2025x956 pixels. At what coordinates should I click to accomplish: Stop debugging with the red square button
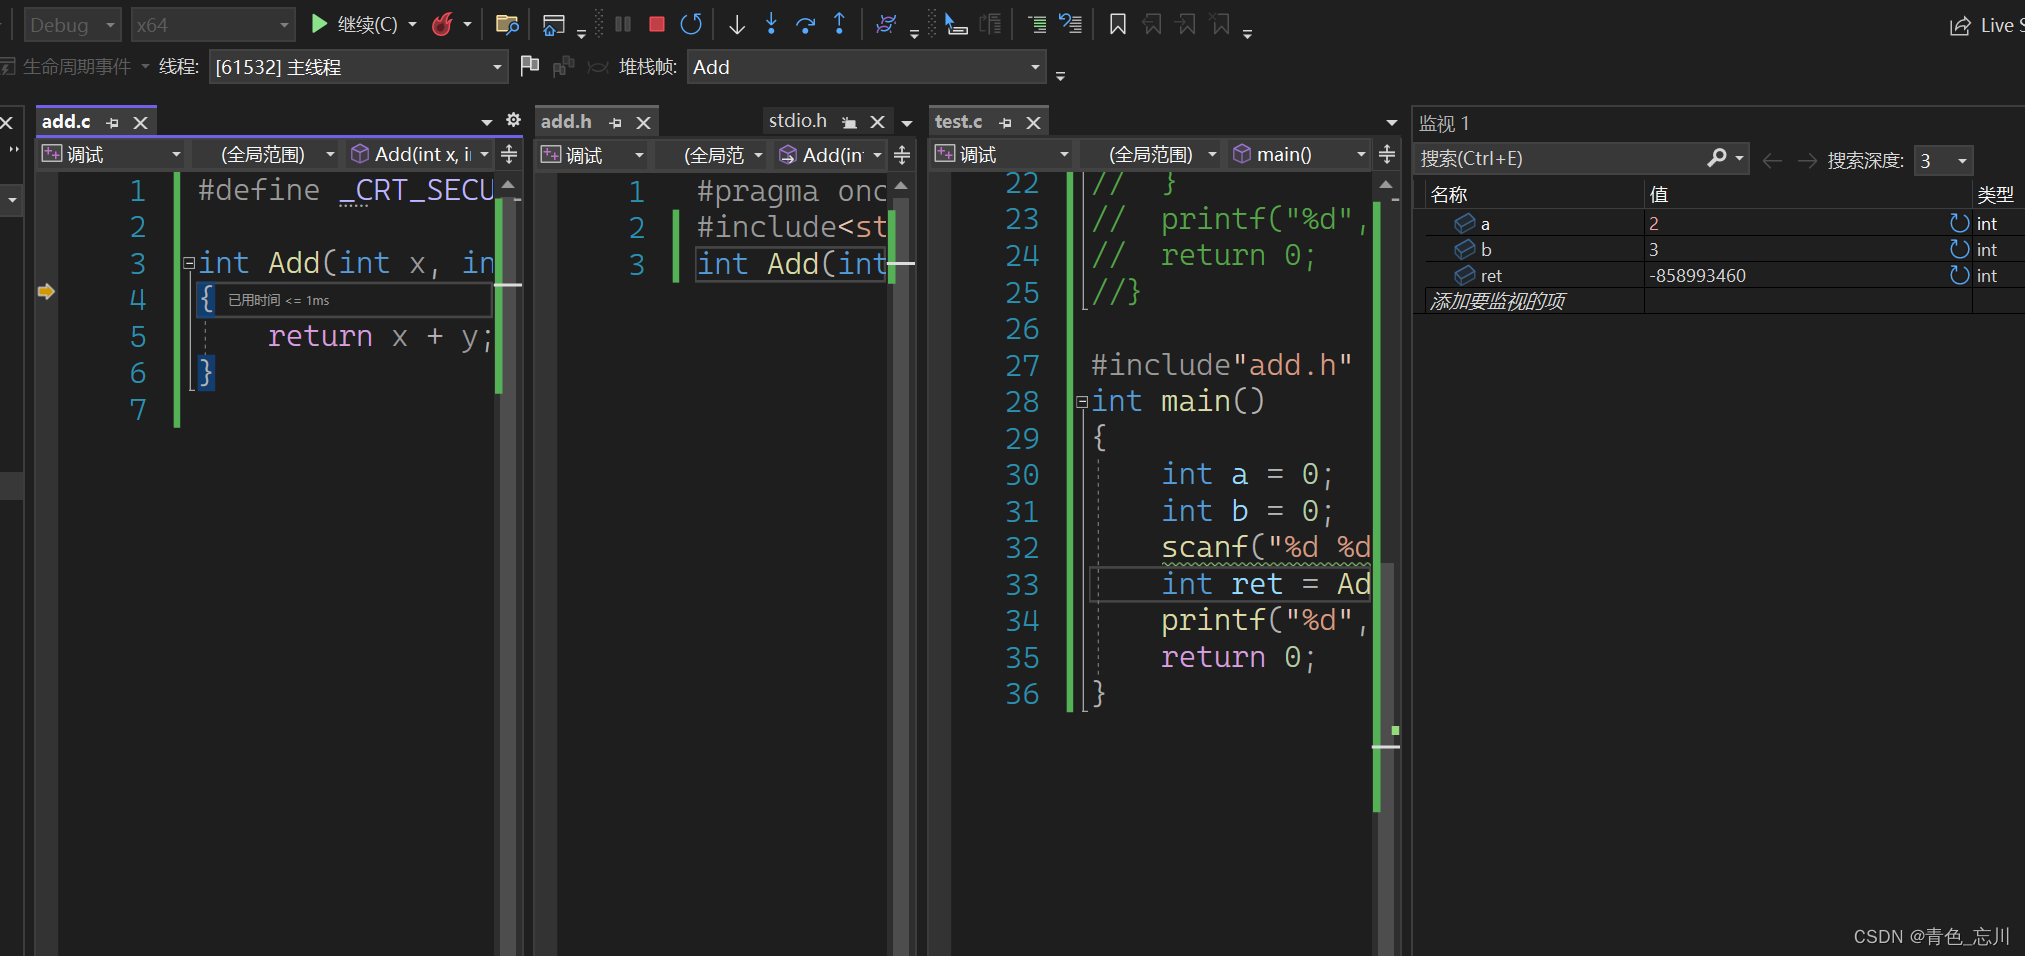click(657, 24)
